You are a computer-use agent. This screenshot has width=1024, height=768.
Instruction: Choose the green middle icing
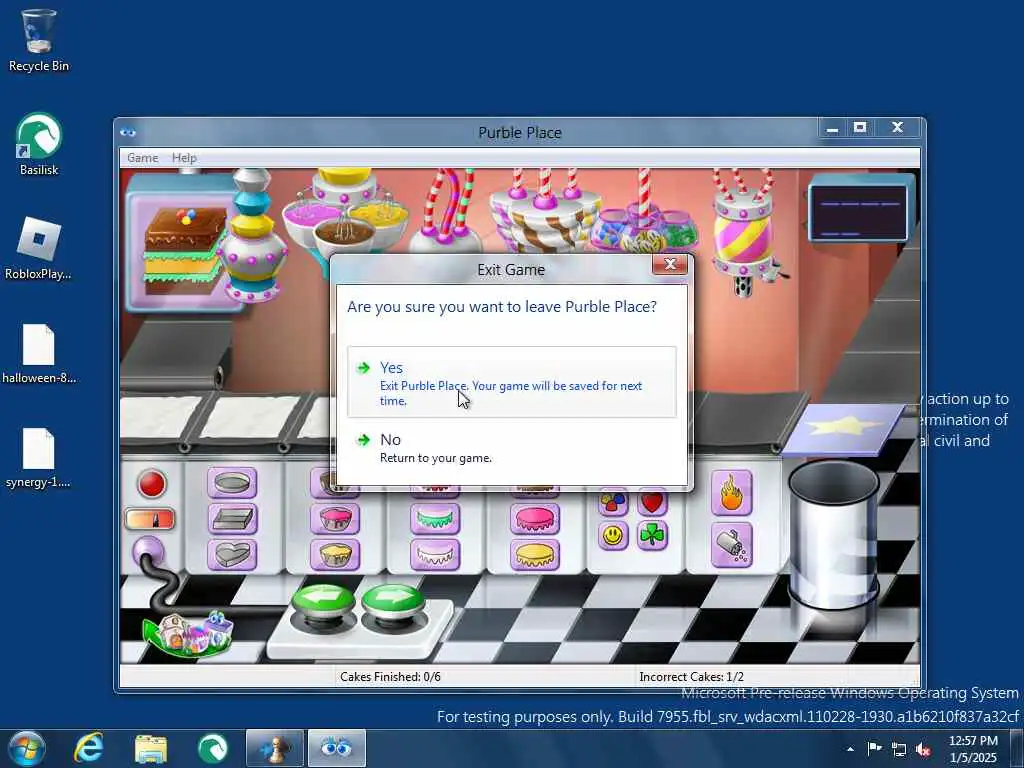pyautogui.click(x=435, y=519)
